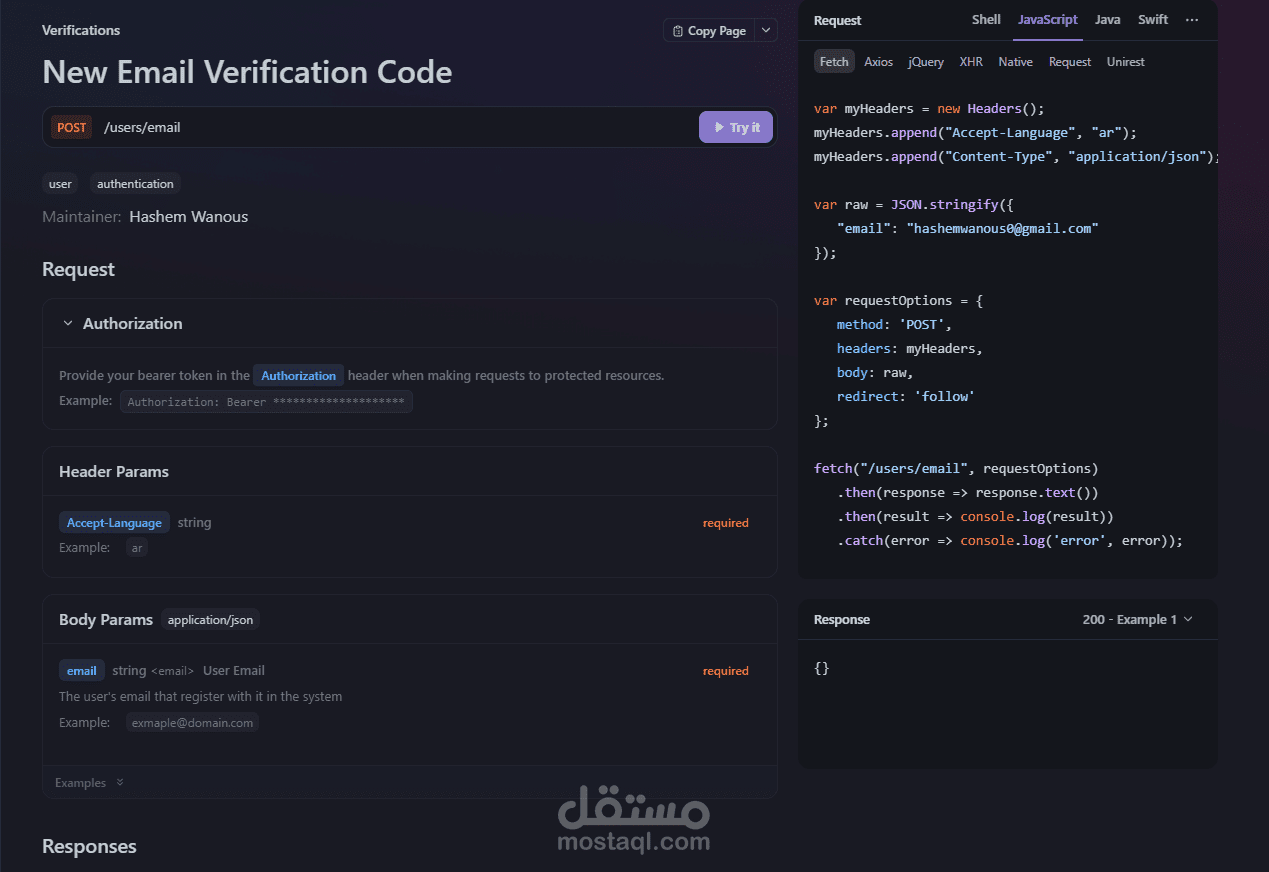The height and width of the screenshot is (872, 1269).
Task: Click the Request section heading
Action: coord(78,269)
